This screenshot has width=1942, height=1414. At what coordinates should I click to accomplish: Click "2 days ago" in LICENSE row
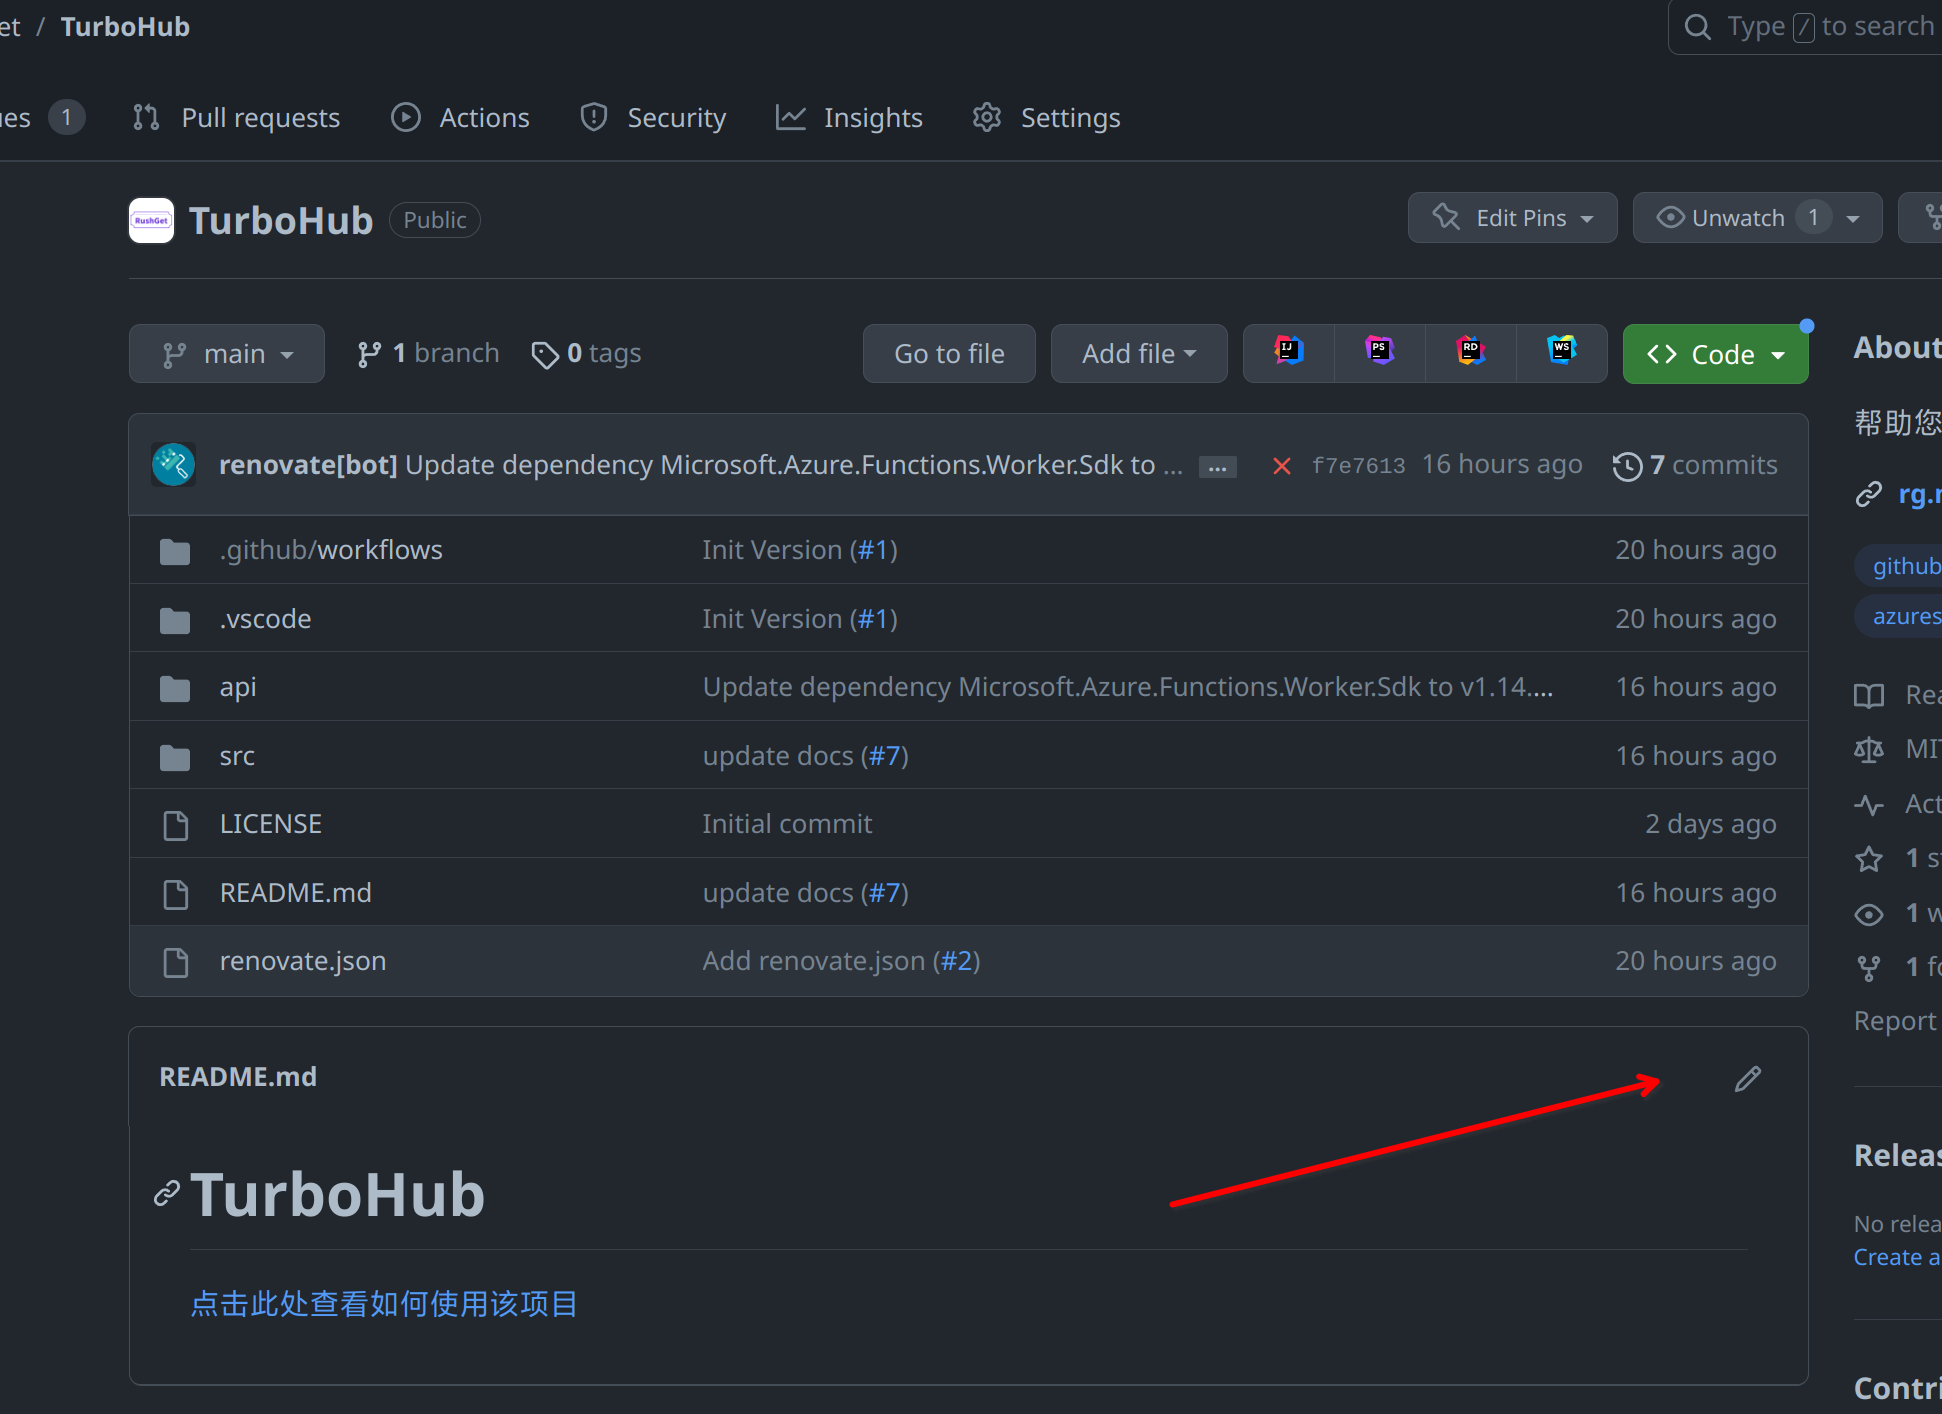pos(1710,824)
